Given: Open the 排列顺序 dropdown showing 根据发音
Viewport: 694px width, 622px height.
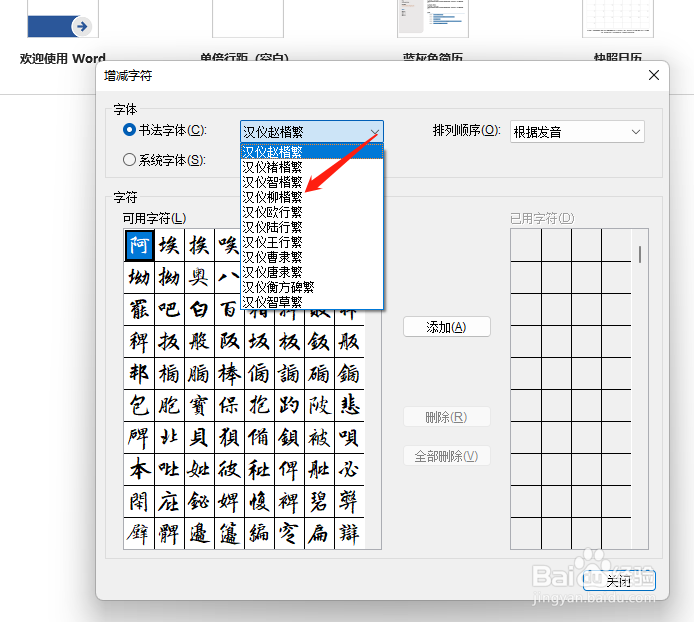Looking at the screenshot, I should click(x=577, y=132).
